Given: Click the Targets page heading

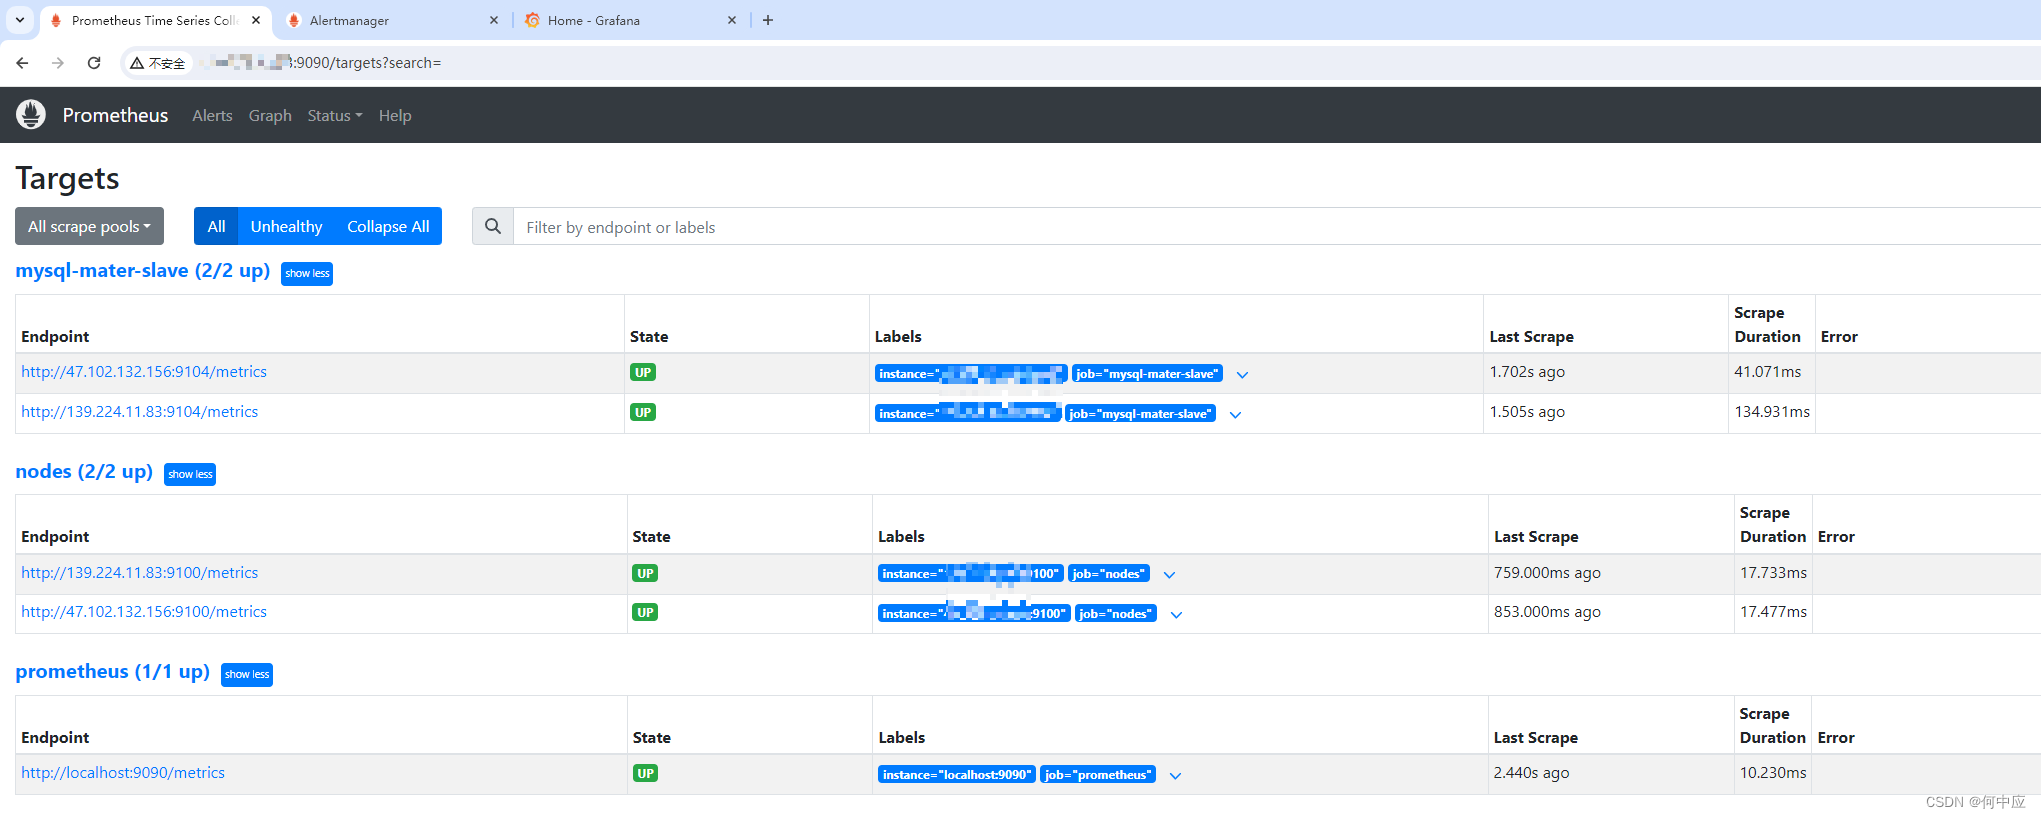Looking at the screenshot, I should coord(67,178).
